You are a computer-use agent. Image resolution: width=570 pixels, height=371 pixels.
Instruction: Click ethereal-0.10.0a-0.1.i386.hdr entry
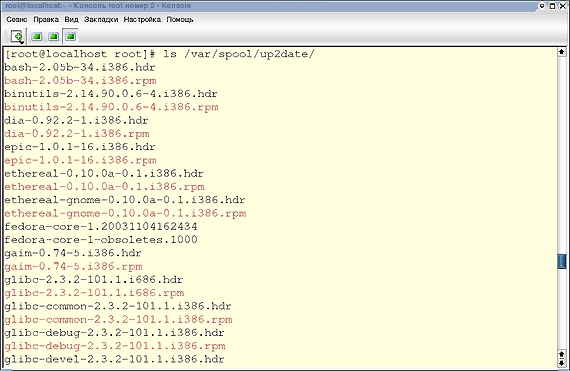pyautogui.click(x=104, y=173)
